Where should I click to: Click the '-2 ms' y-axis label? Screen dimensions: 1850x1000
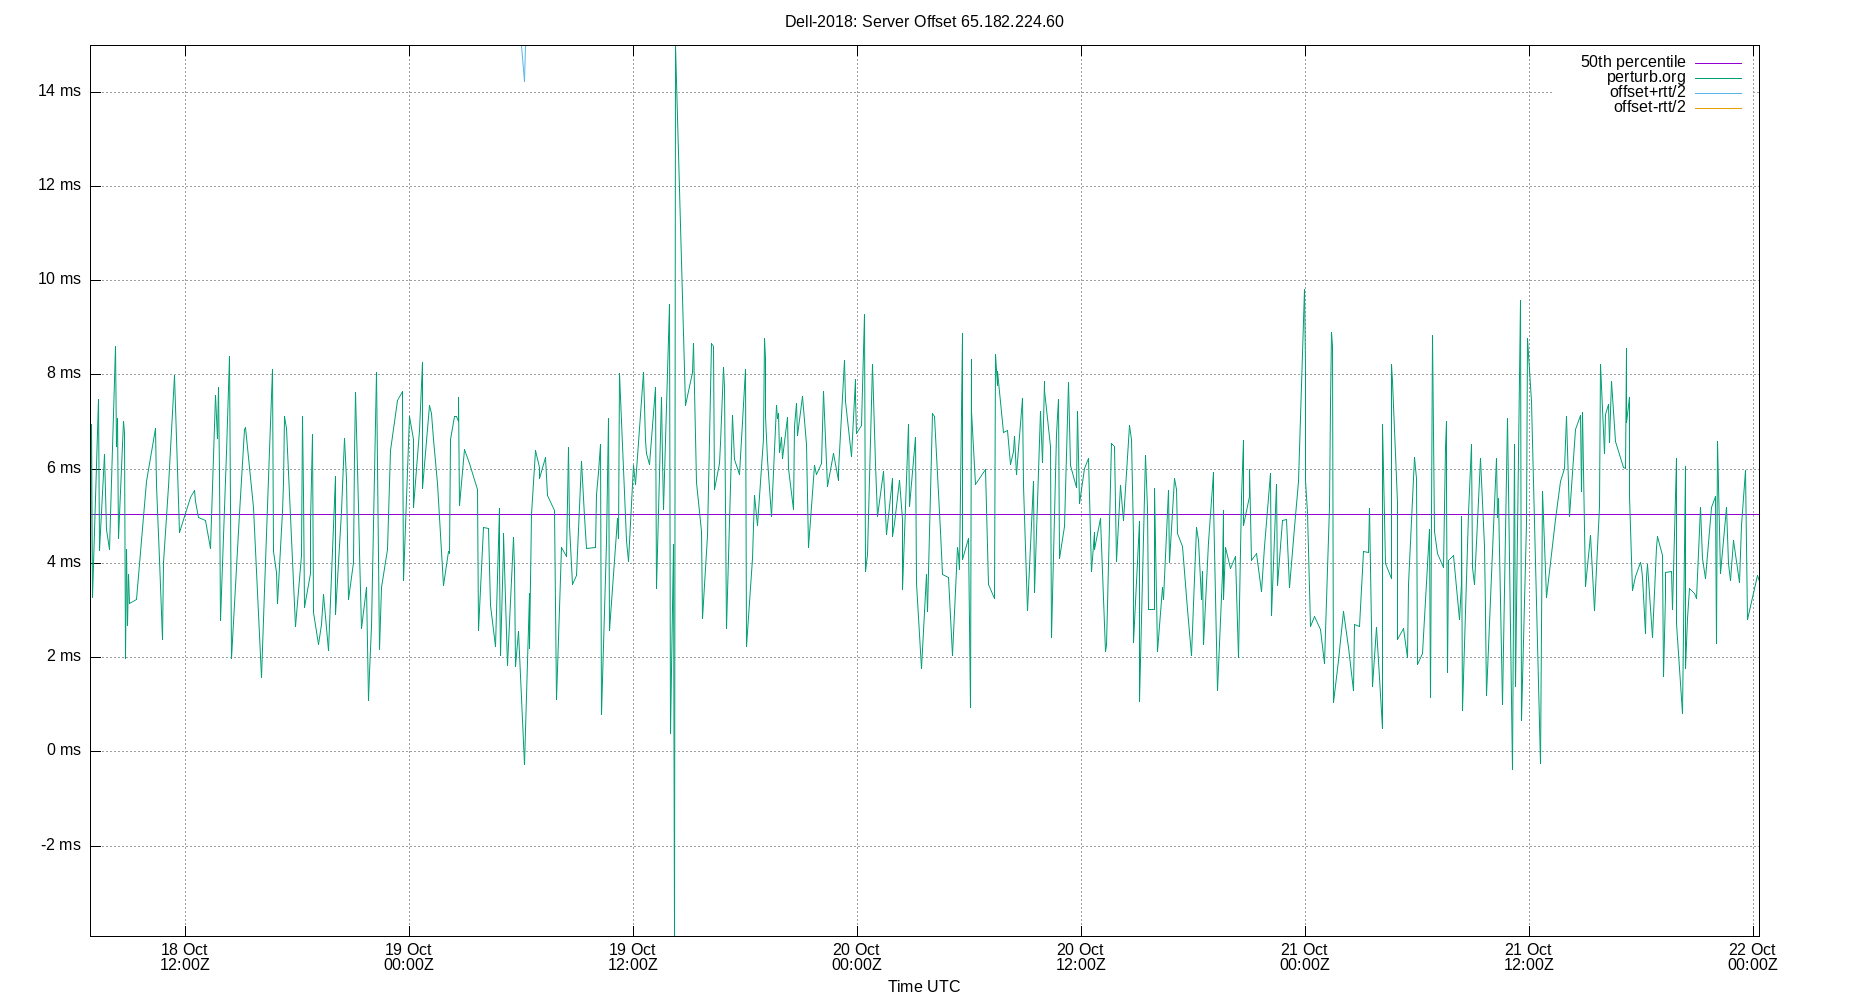61,845
